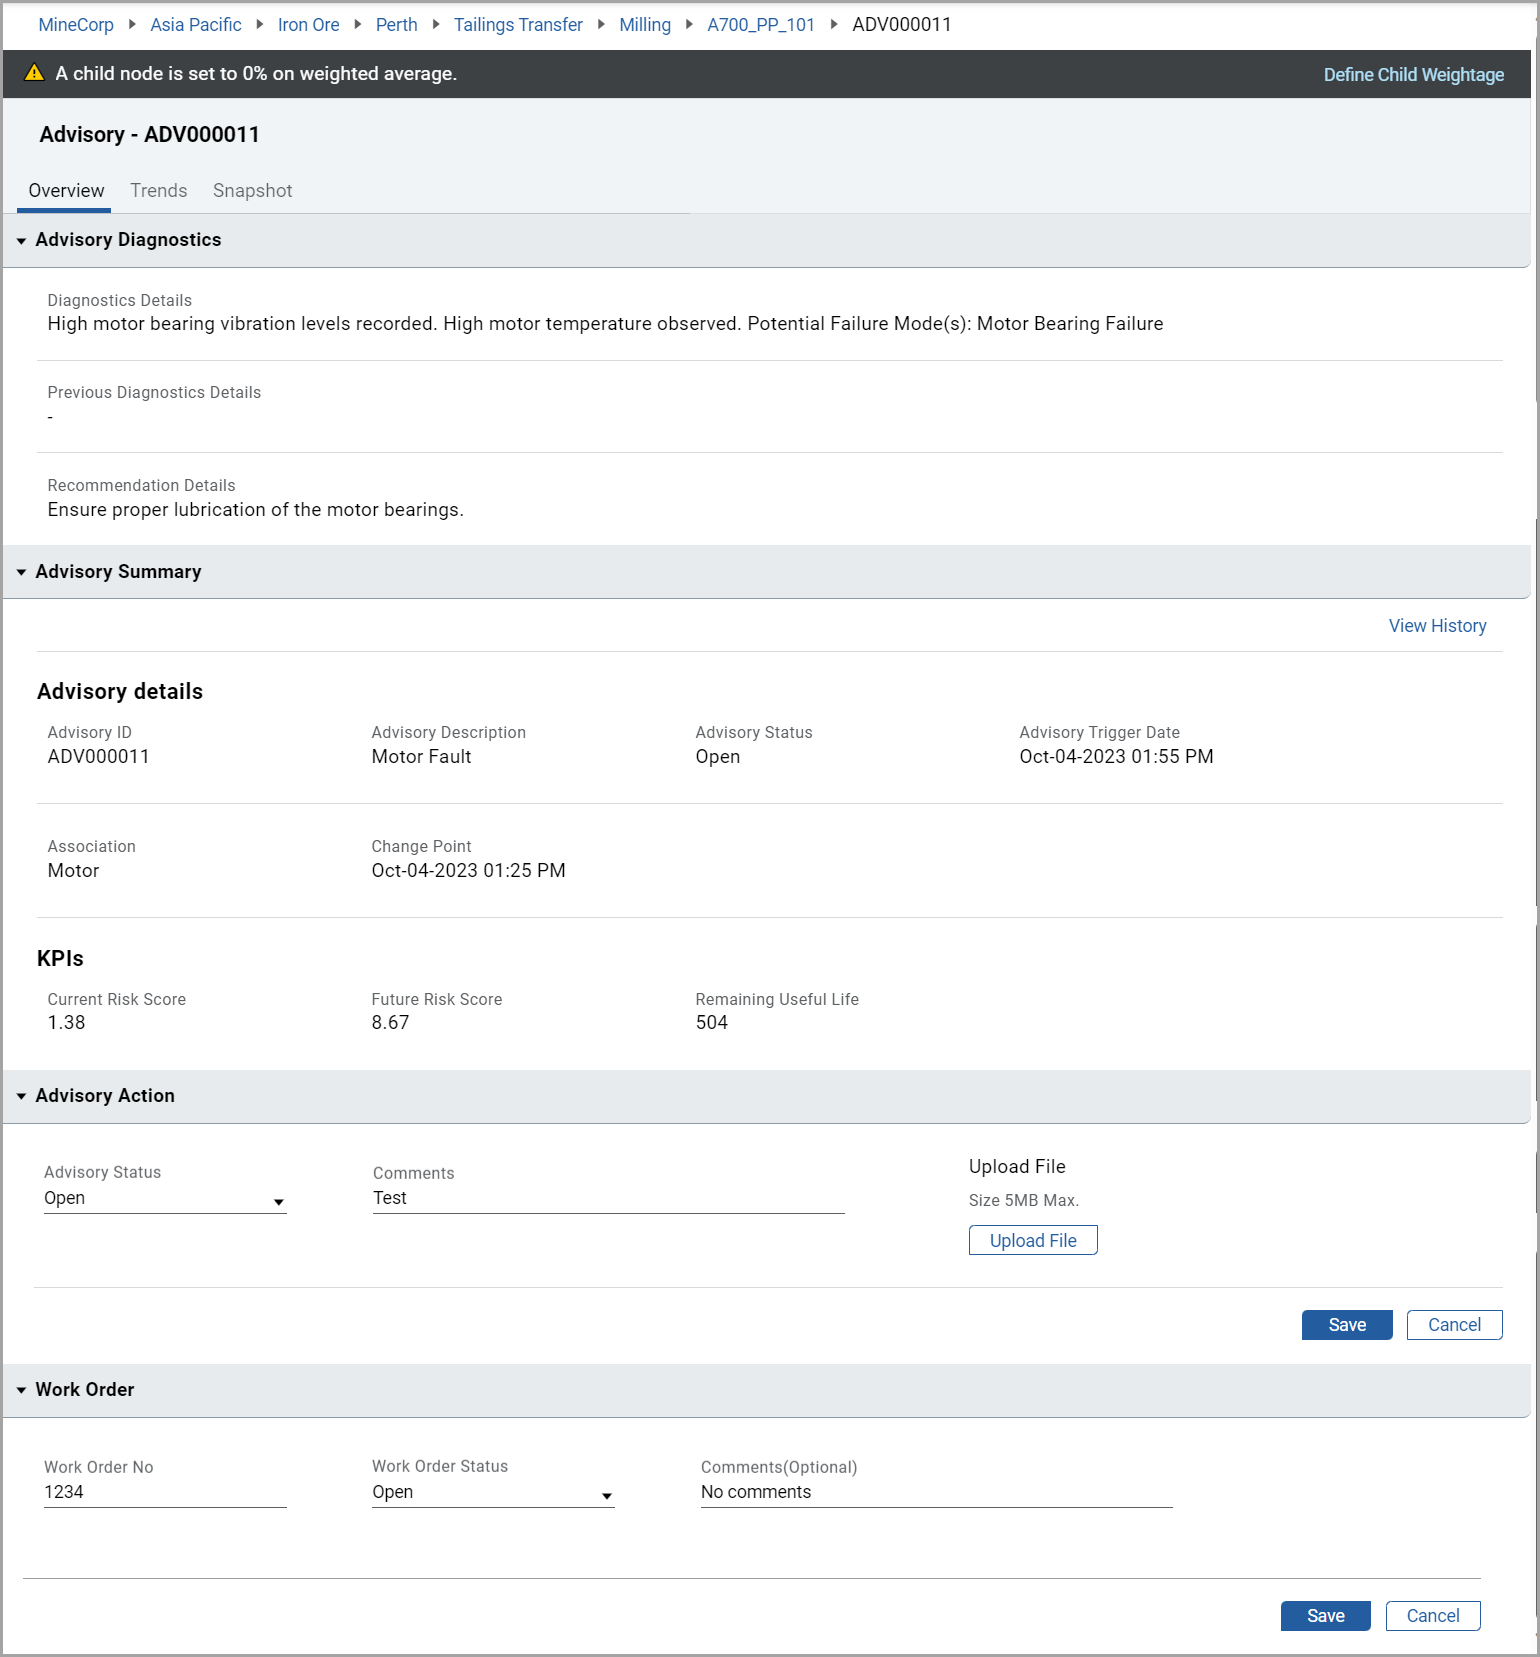Open the Advisory Status dropdown

tap(165, 1199)
